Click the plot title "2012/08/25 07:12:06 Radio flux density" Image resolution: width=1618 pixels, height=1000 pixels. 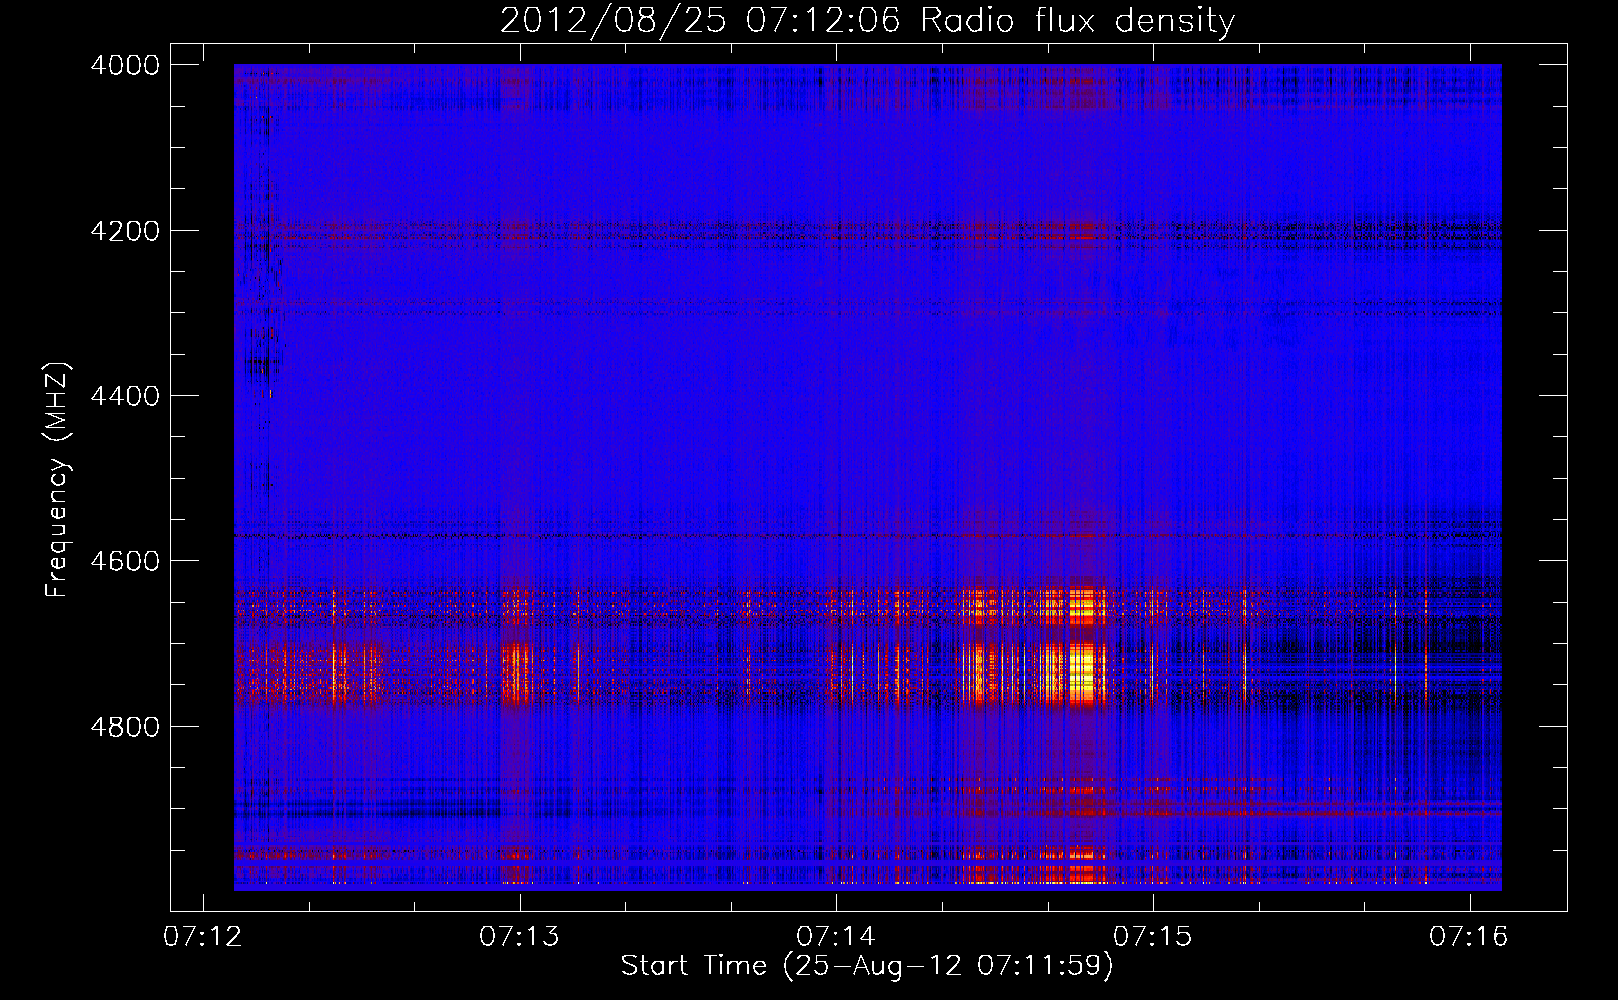[x=867, y=20]
